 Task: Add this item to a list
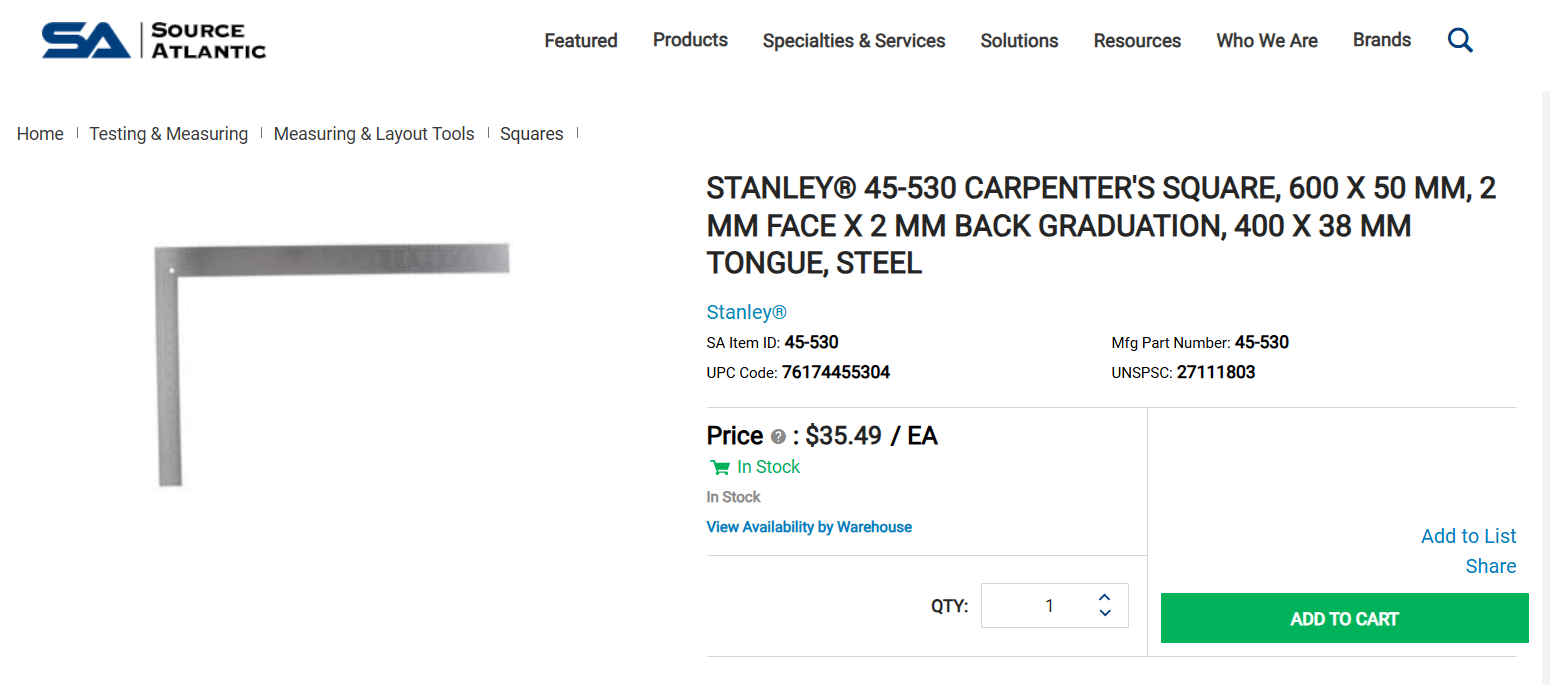[x=1468, y=536]
